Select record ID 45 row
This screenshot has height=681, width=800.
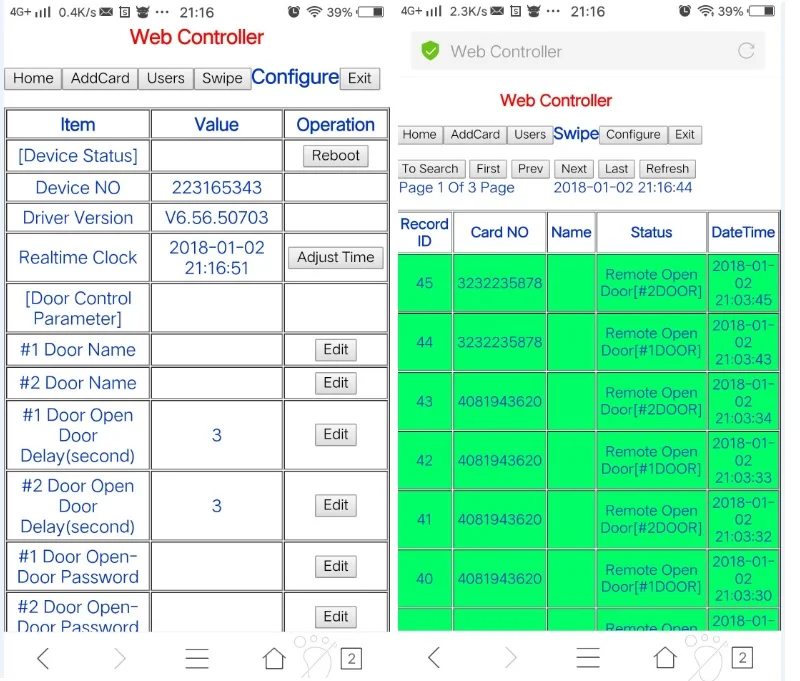[588, 283]
